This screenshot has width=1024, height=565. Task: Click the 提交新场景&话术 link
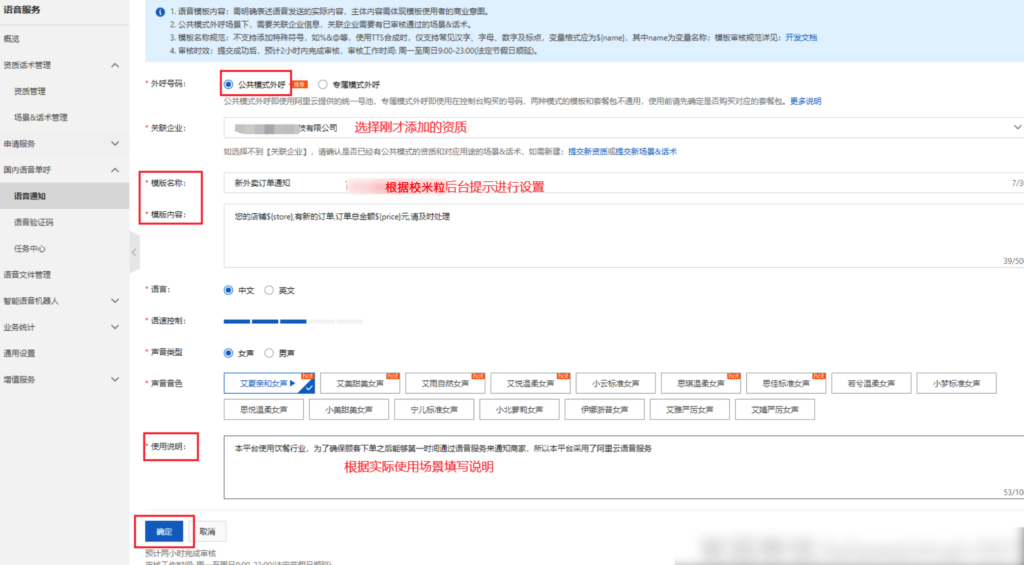[x=646, y=152]
